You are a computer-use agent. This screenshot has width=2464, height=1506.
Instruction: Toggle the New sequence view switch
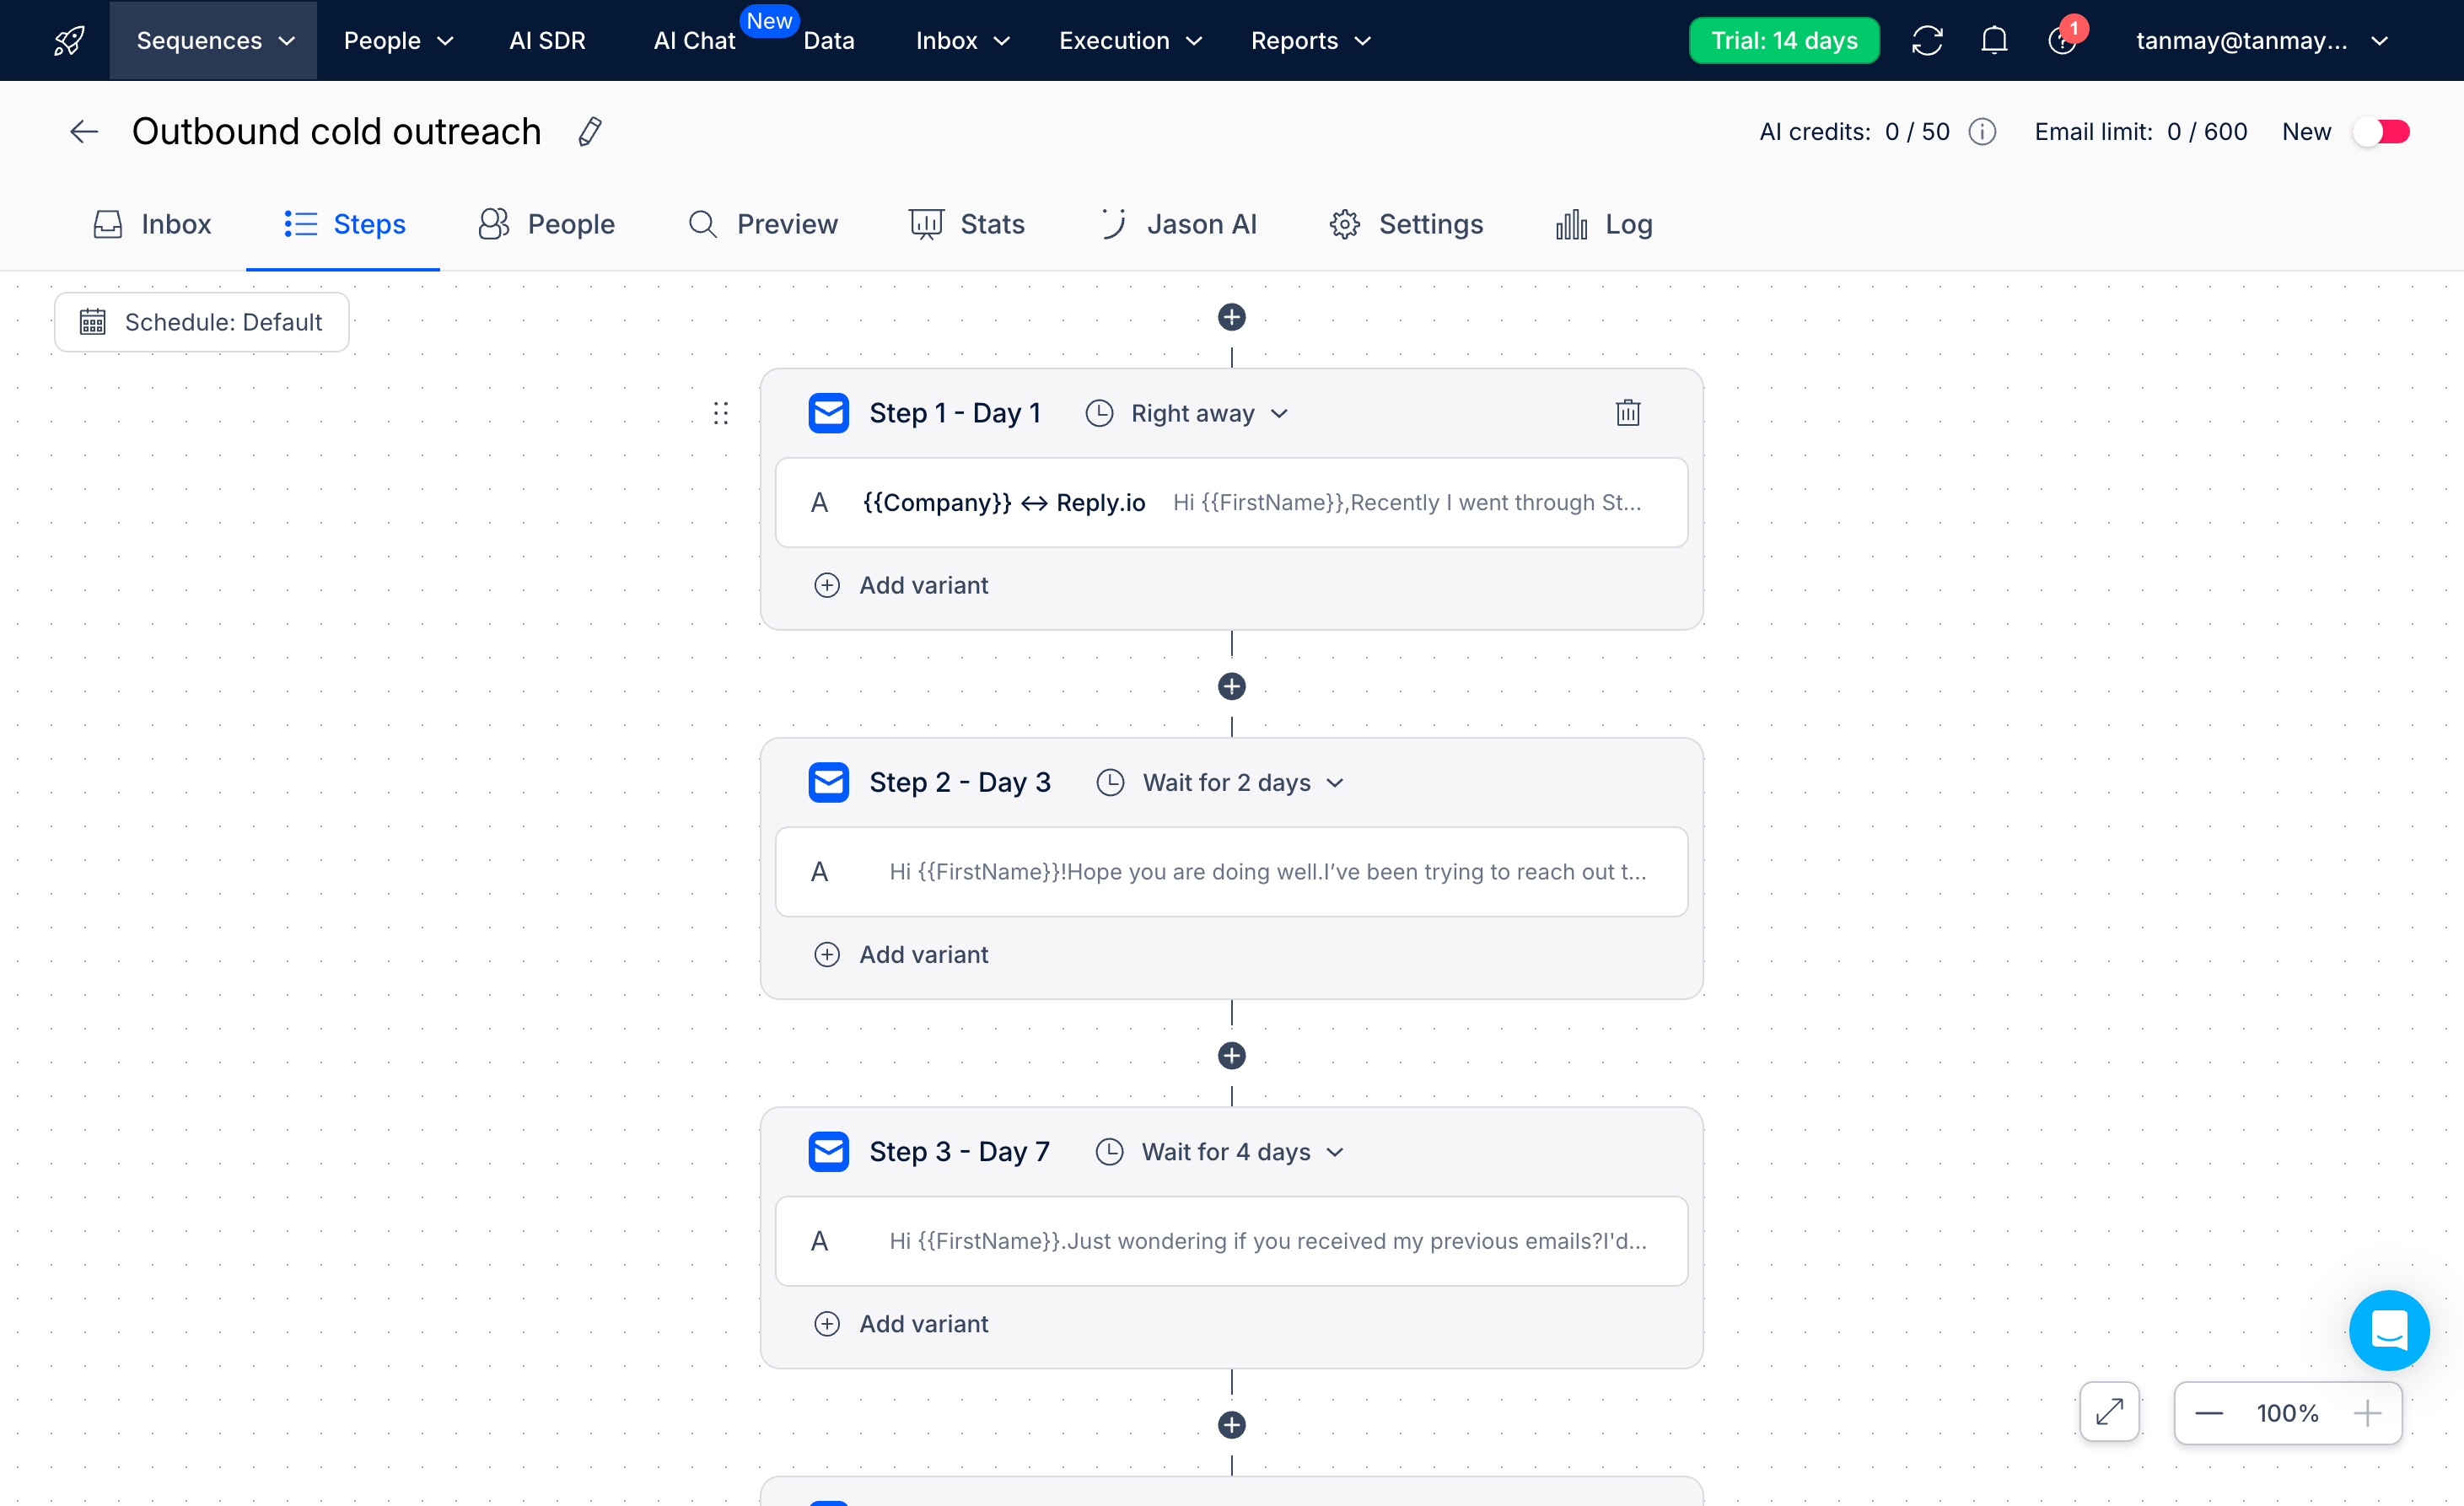(2381, 132)
